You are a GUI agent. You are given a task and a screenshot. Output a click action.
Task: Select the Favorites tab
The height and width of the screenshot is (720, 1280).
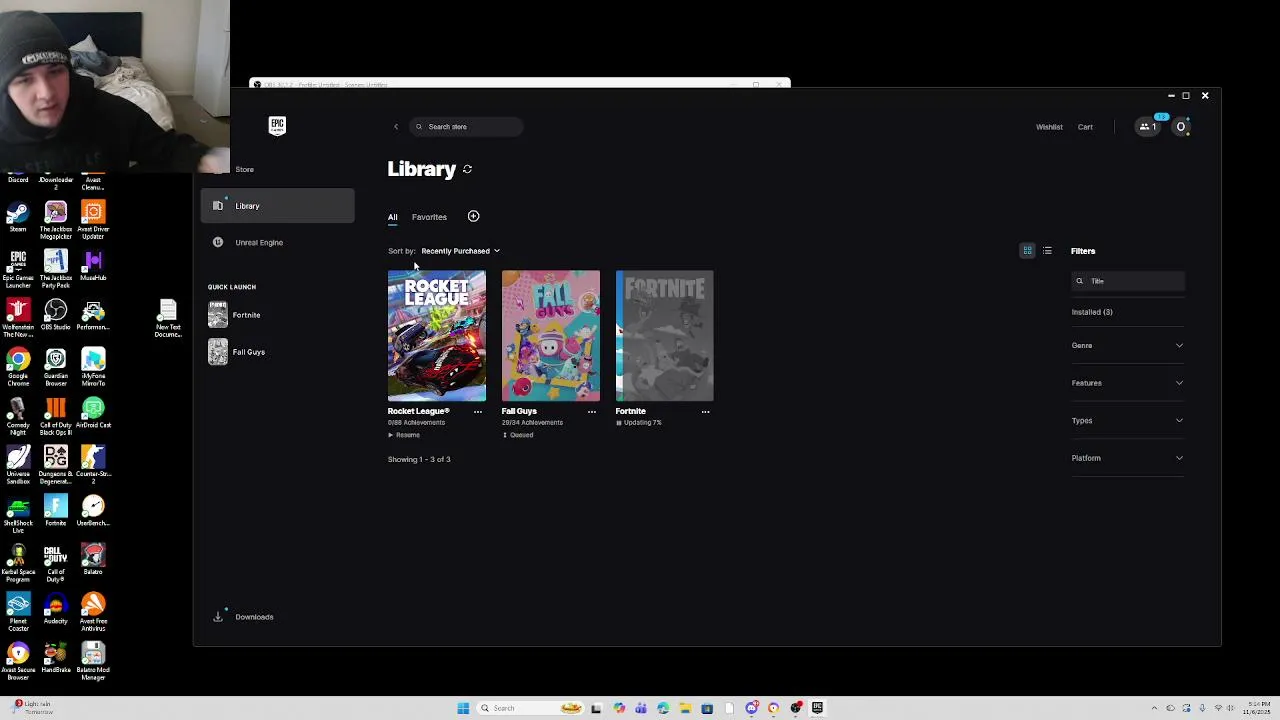[x=429, y=217]
